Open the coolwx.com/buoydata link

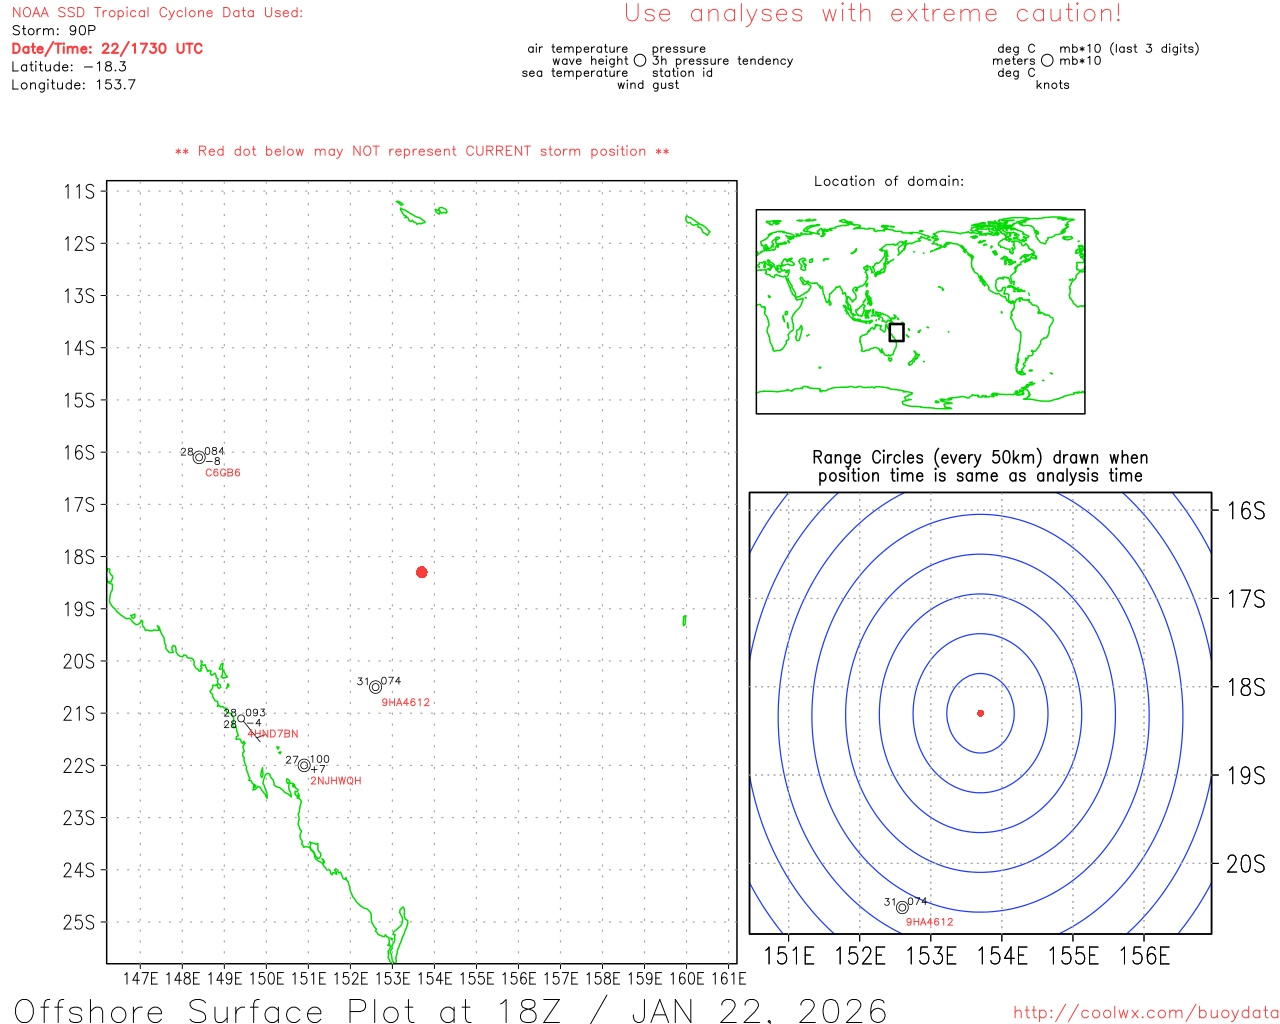click(1146, 1013)
